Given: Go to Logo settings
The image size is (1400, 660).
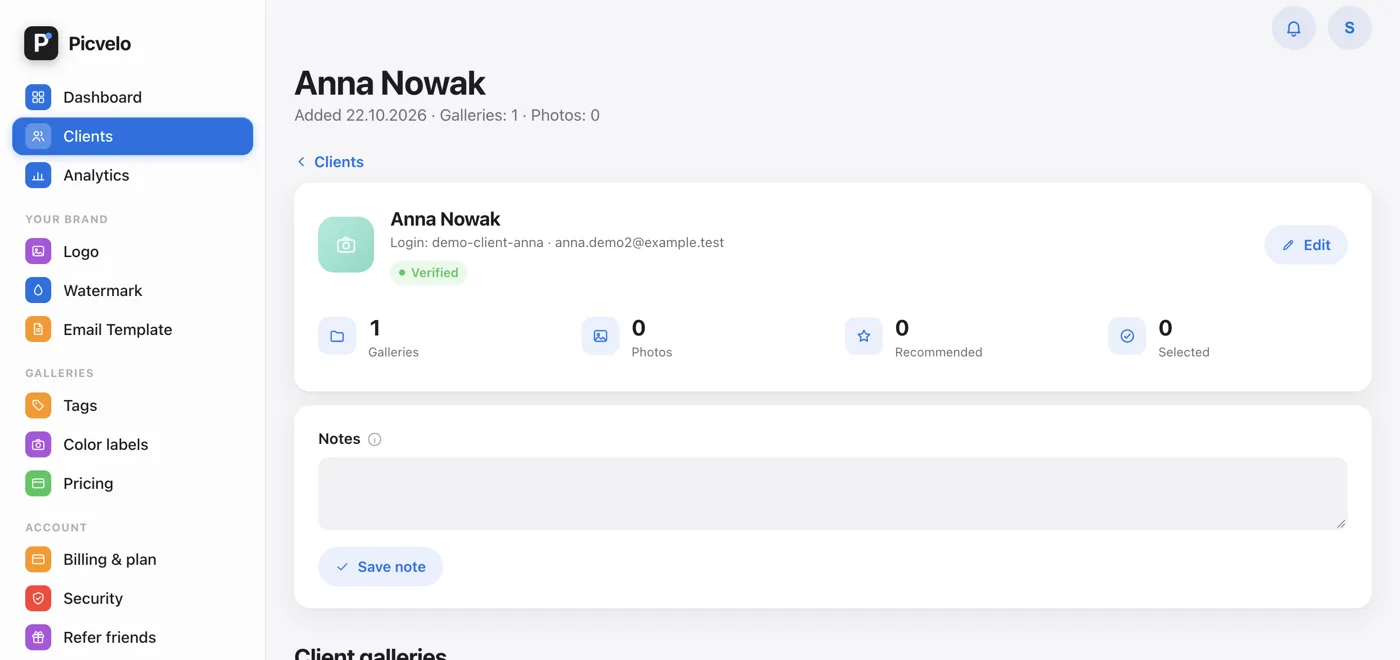Looking at the screenshot, I should pos(132,251).
